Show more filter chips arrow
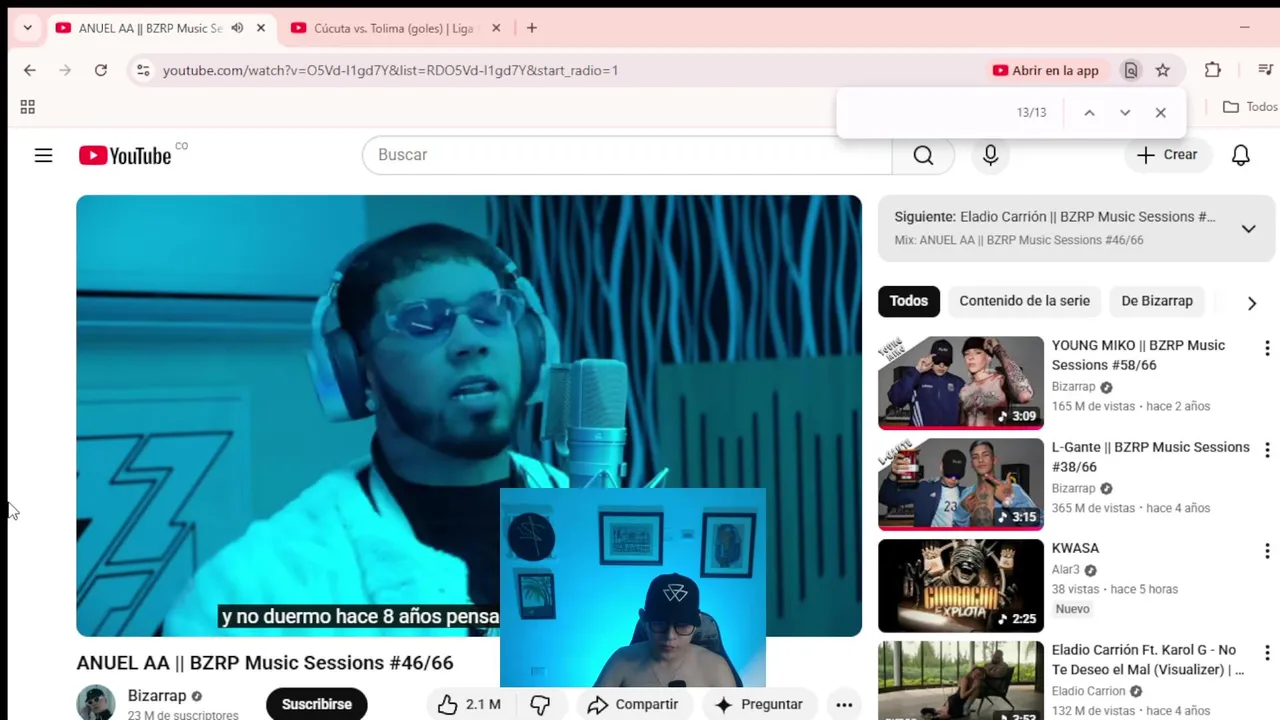The width and height of the screenshot is (1280, 720). [x=1251, y=303]
